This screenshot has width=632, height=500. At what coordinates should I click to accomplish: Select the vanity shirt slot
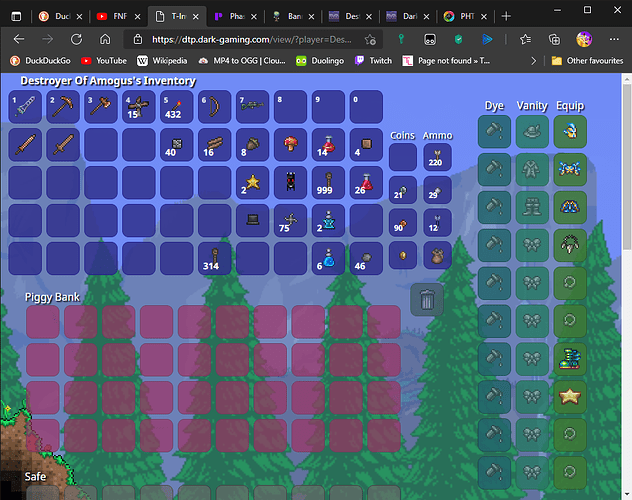tap(532, 170)
